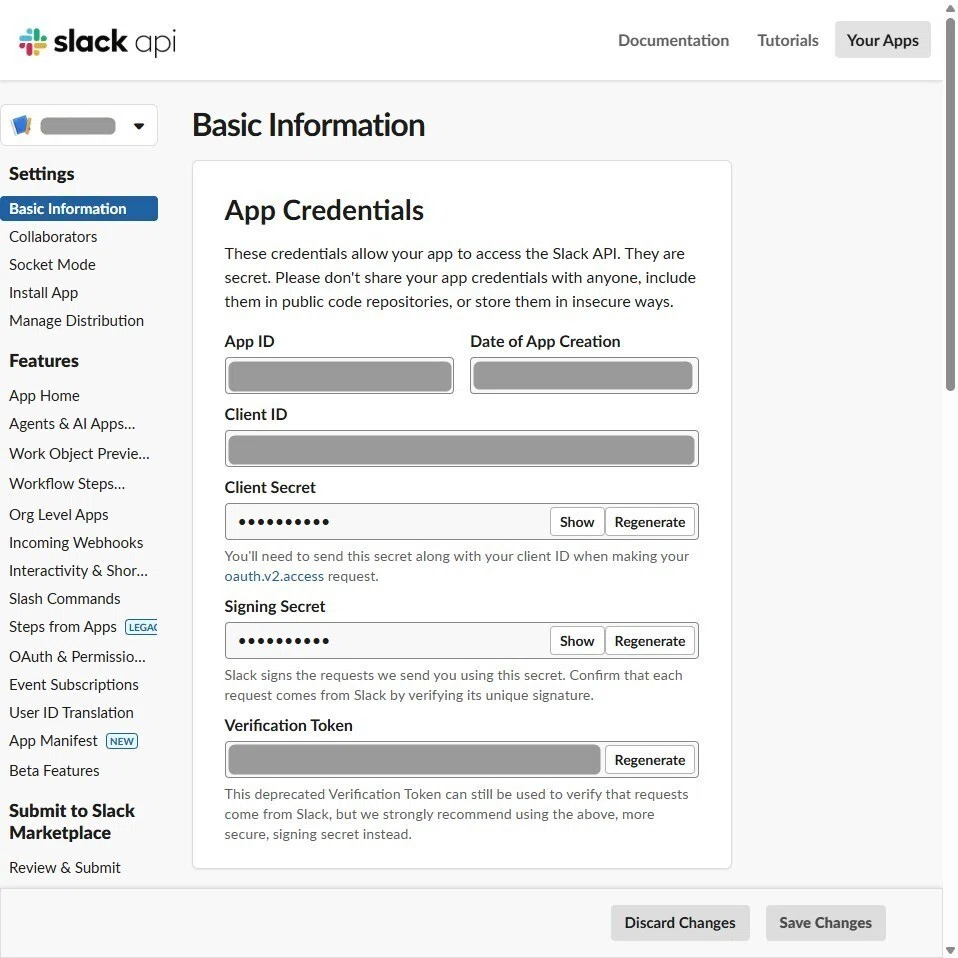Open Workflow Steps feature
The width and height of the screenshot is (958, 958).
67,484
